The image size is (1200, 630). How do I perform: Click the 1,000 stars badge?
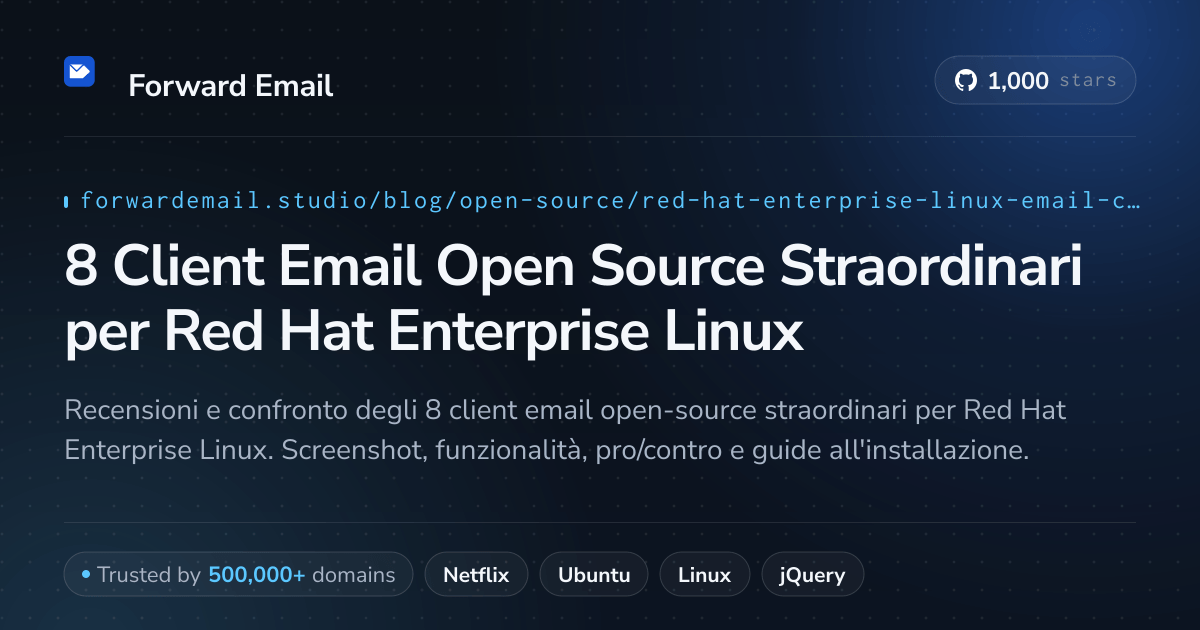[x=1035, y=81]
